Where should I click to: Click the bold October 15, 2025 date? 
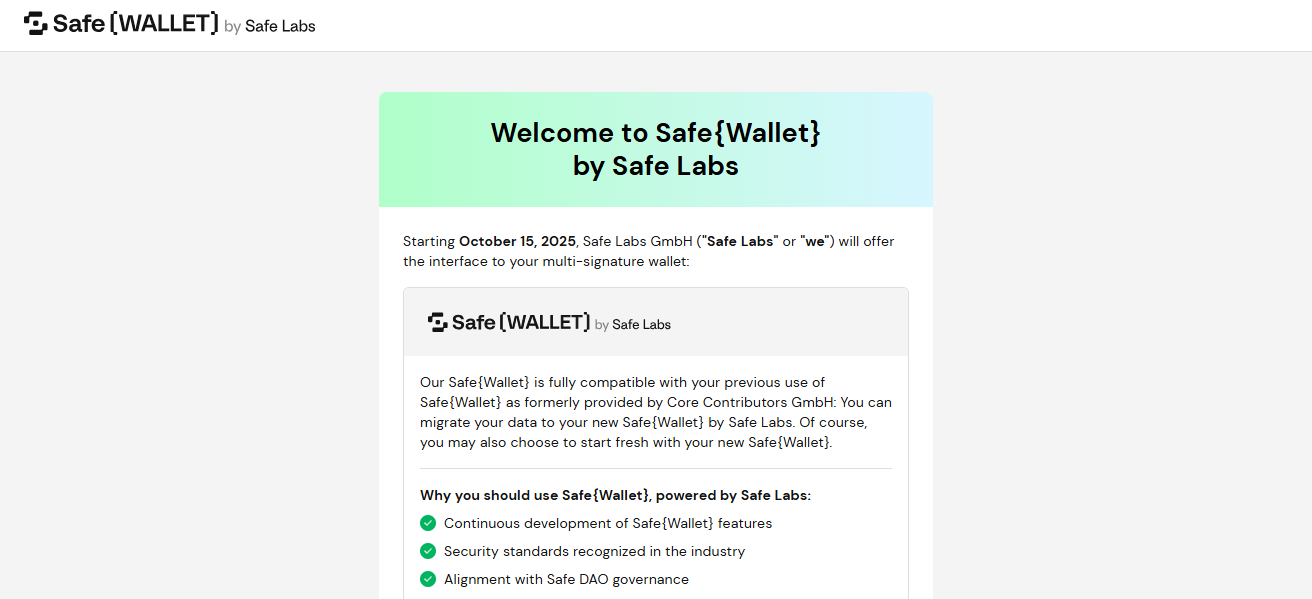[518, 241]
